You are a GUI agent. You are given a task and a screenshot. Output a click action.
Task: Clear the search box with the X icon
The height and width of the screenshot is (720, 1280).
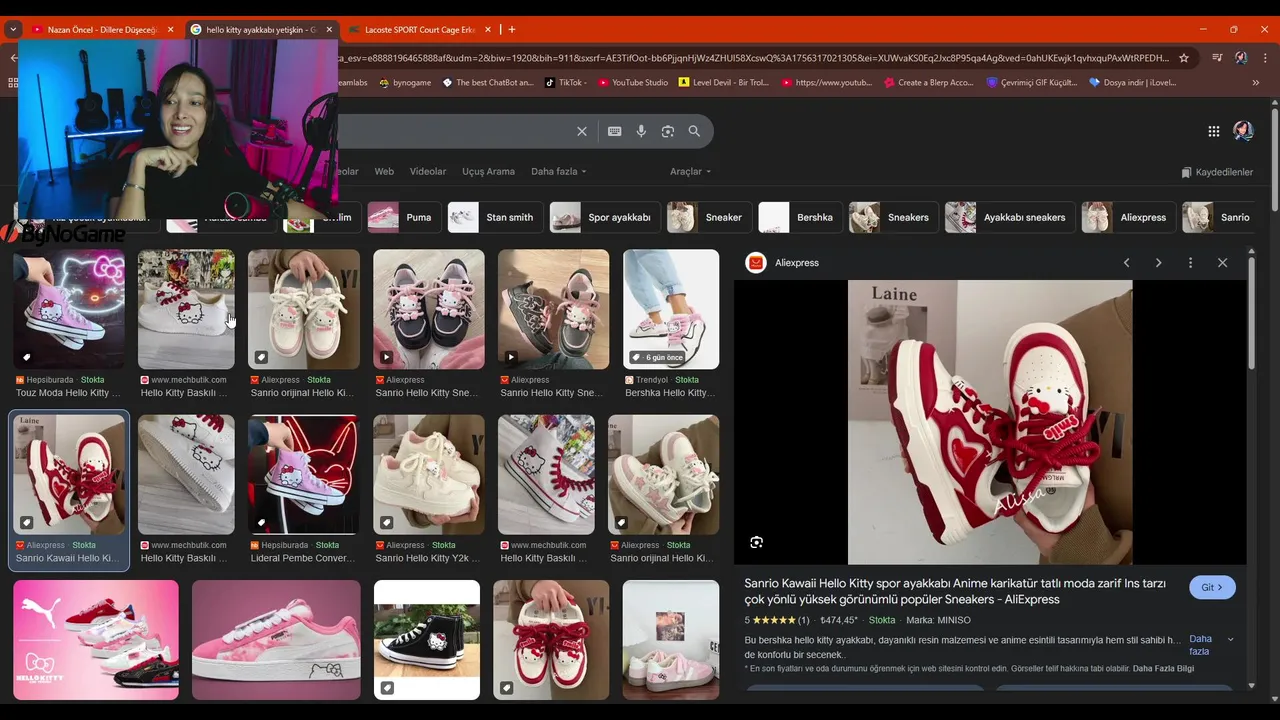582,131
